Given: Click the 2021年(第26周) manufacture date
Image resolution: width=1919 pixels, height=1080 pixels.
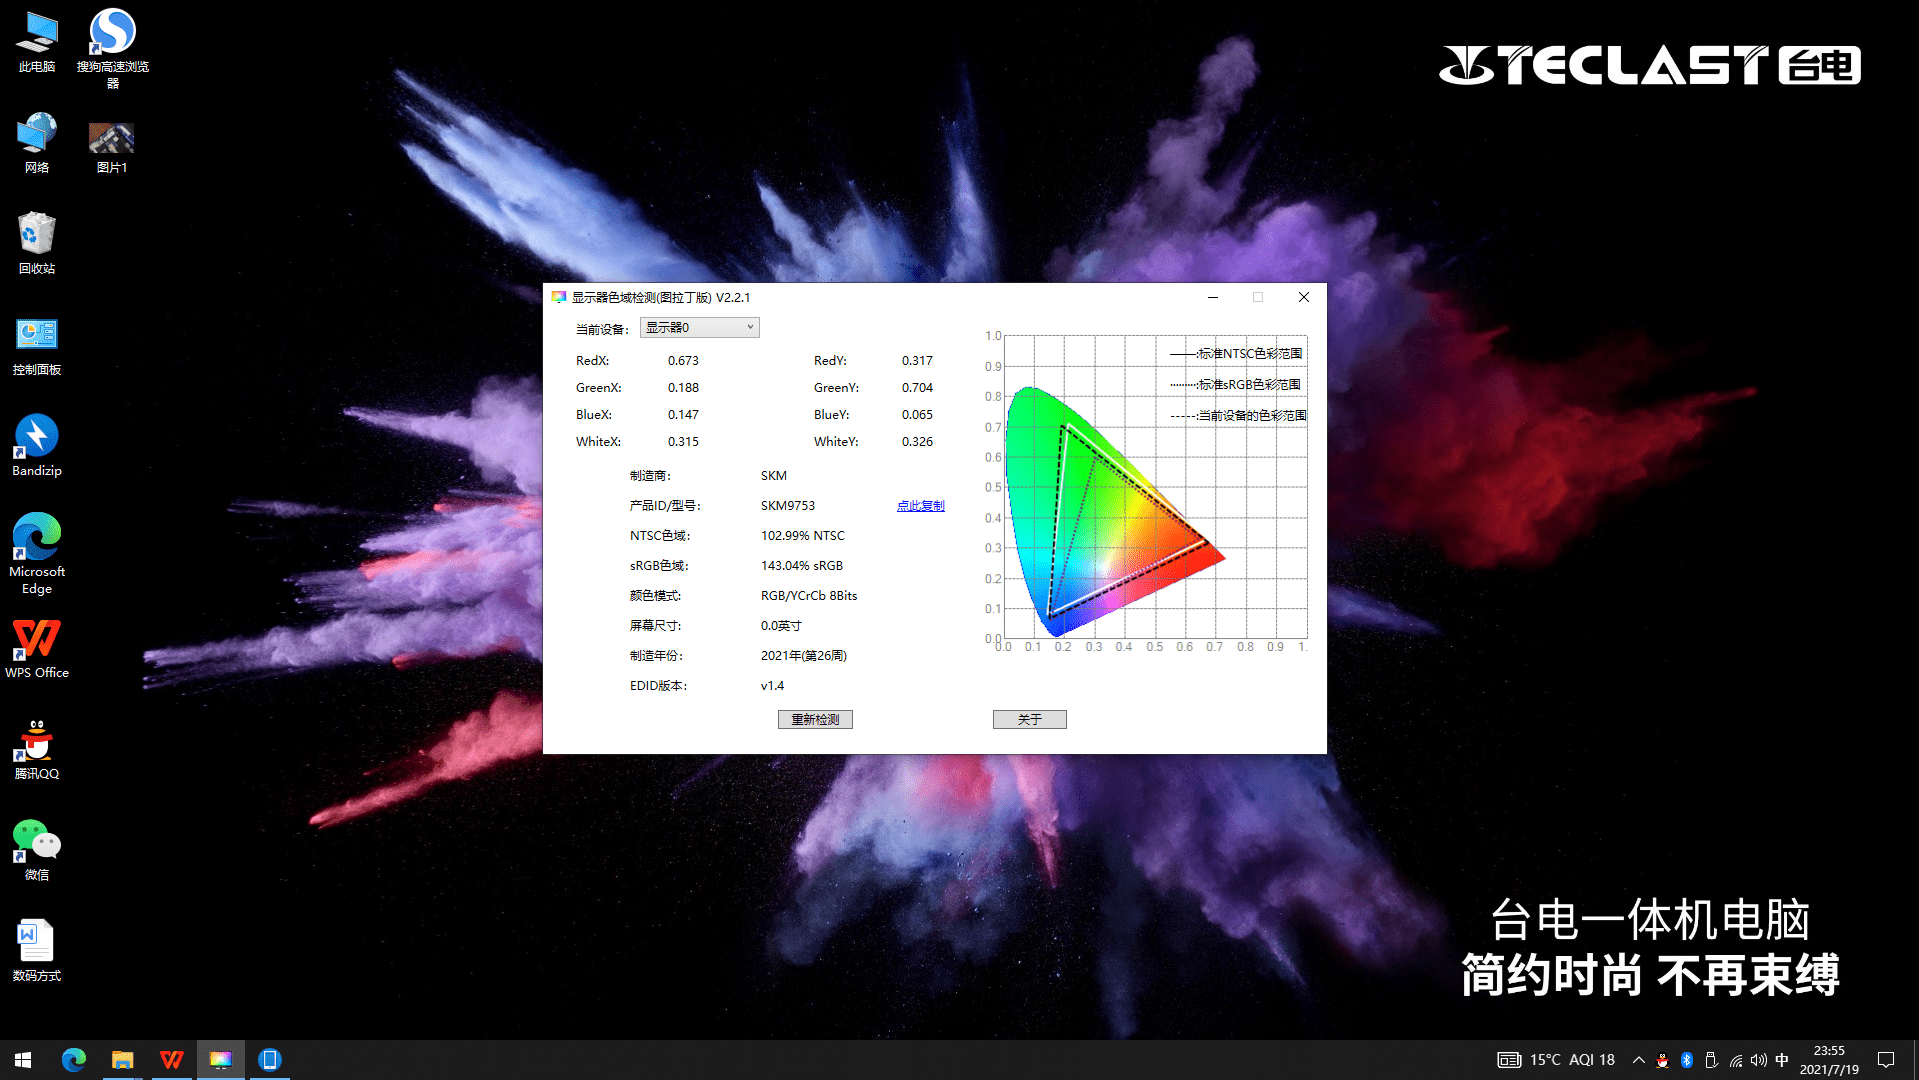Looking at the screenshot, I should 804,656.
